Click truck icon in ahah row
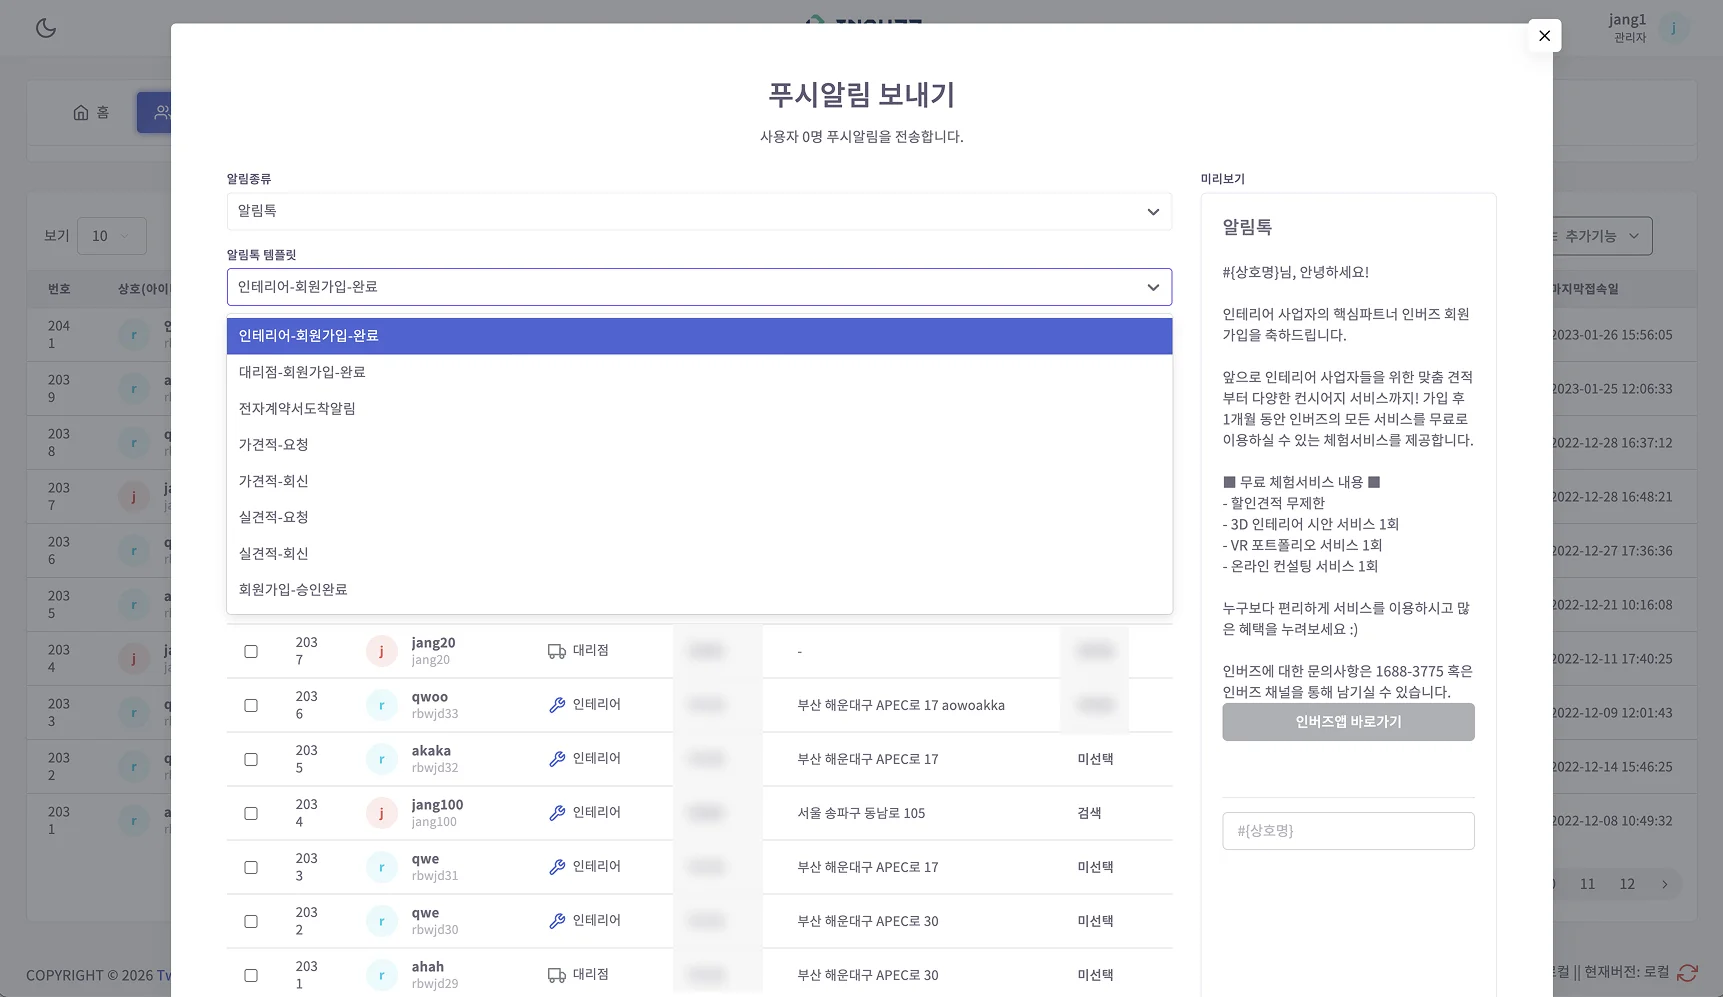1723x997 pixels. point(557,975)
